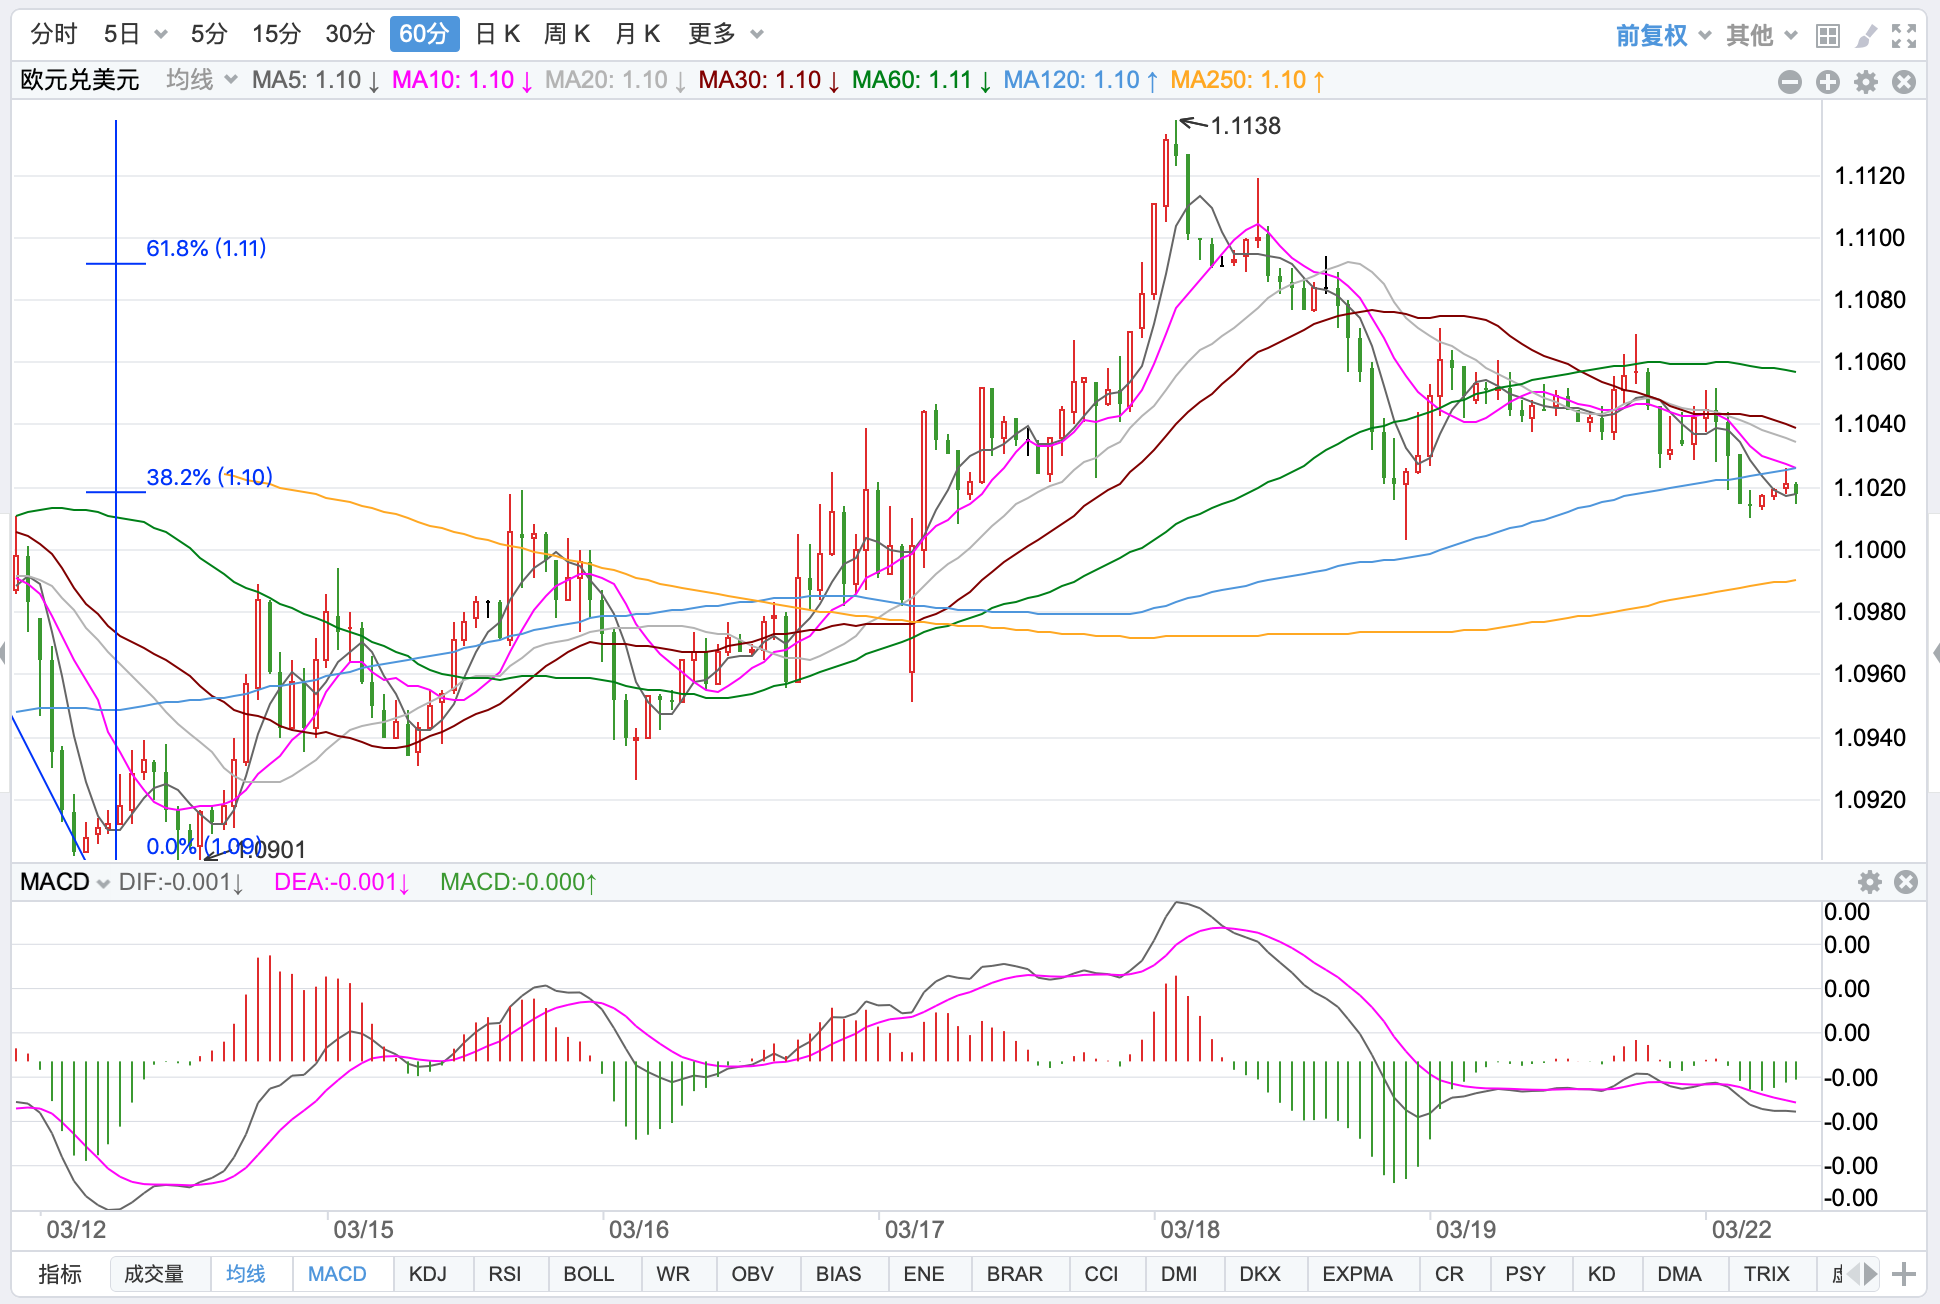This screenshot has height=1304, width=1940.
Task: Select the 60分 timeframe
Action: pyautogui.click(x=424, y=34)
